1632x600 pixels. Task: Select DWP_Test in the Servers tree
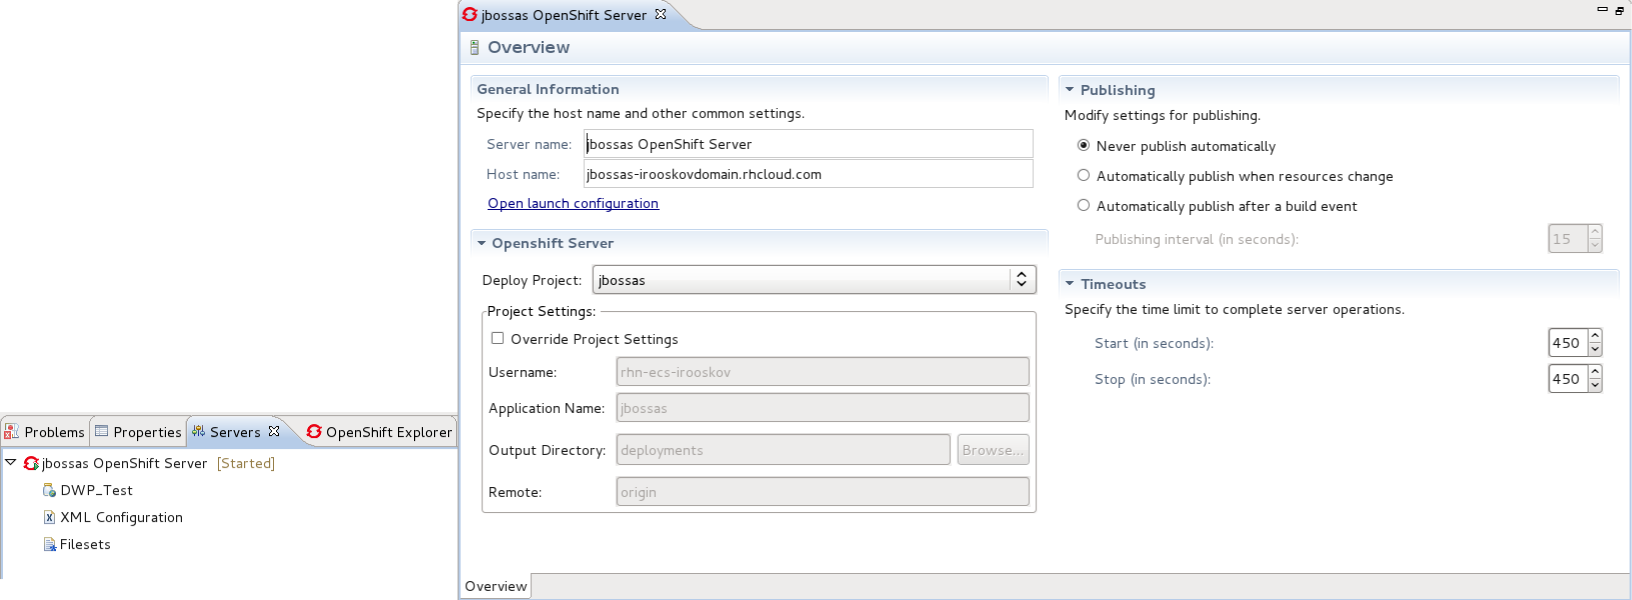tap(96, 490)
